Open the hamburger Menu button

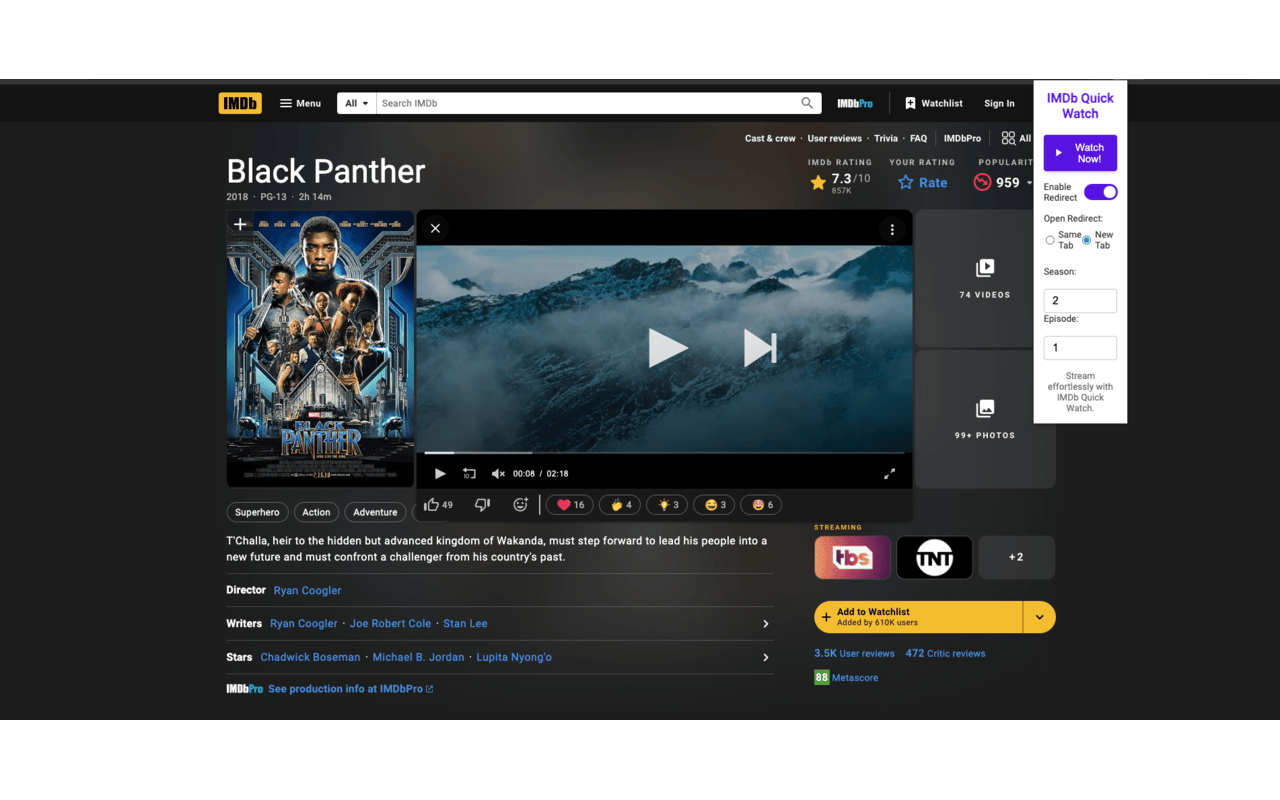click(300, 103)
